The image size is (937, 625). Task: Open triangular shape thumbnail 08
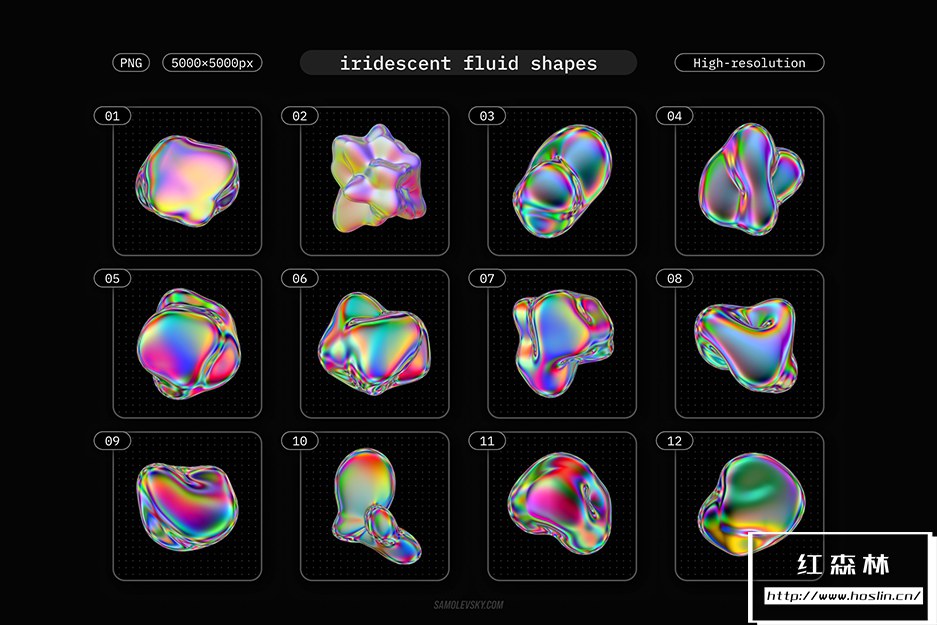coord(749,344)
